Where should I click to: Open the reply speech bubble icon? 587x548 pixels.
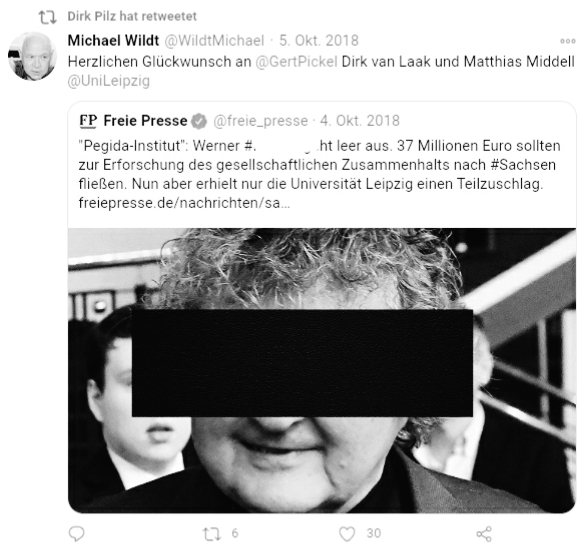pos(77,533)
